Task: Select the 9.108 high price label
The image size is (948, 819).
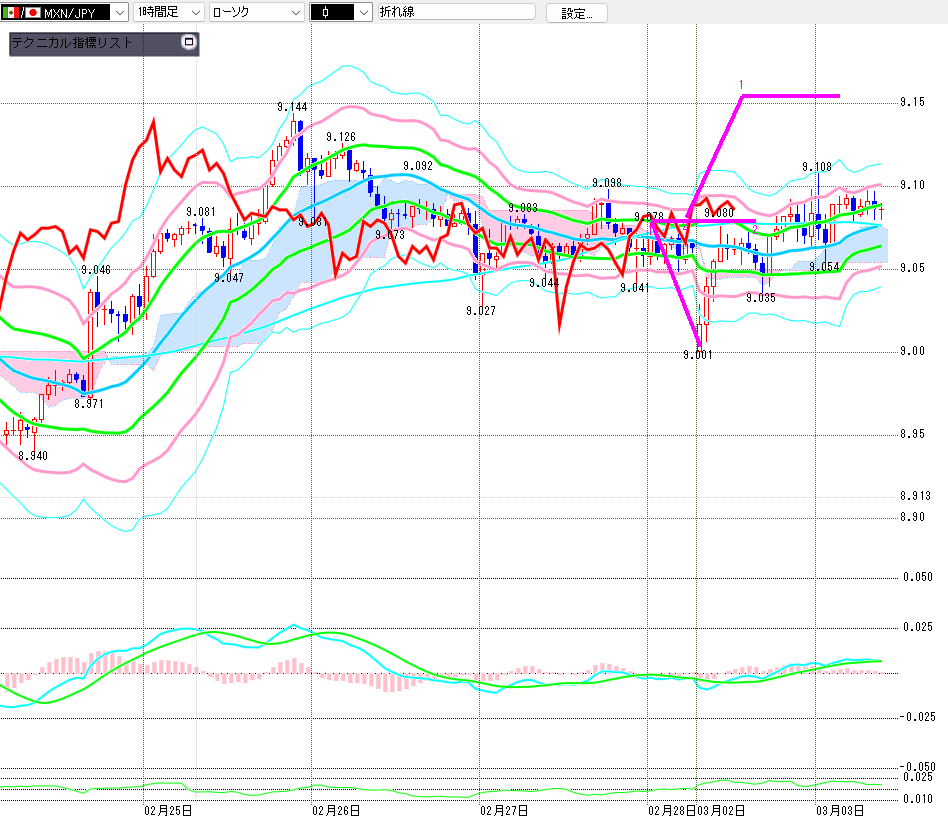Action: tap(816, 167)
